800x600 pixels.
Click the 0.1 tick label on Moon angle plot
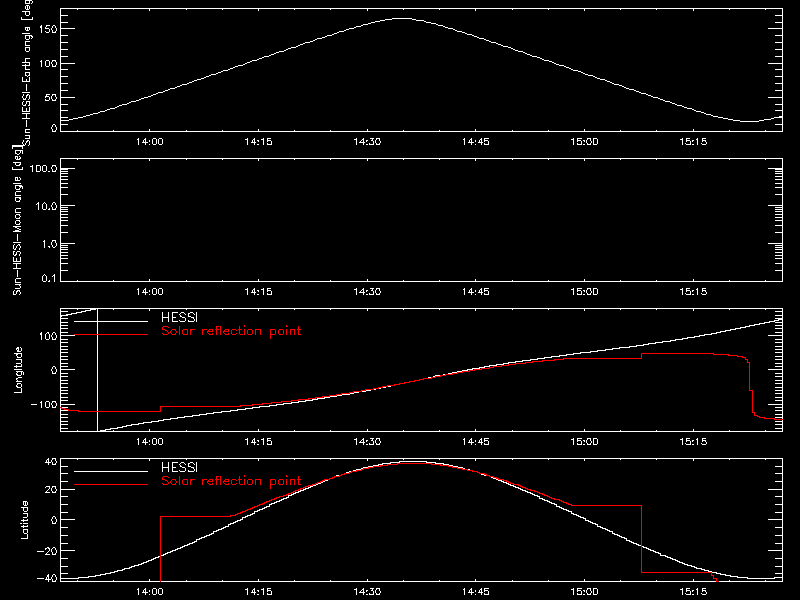point(49,278)
